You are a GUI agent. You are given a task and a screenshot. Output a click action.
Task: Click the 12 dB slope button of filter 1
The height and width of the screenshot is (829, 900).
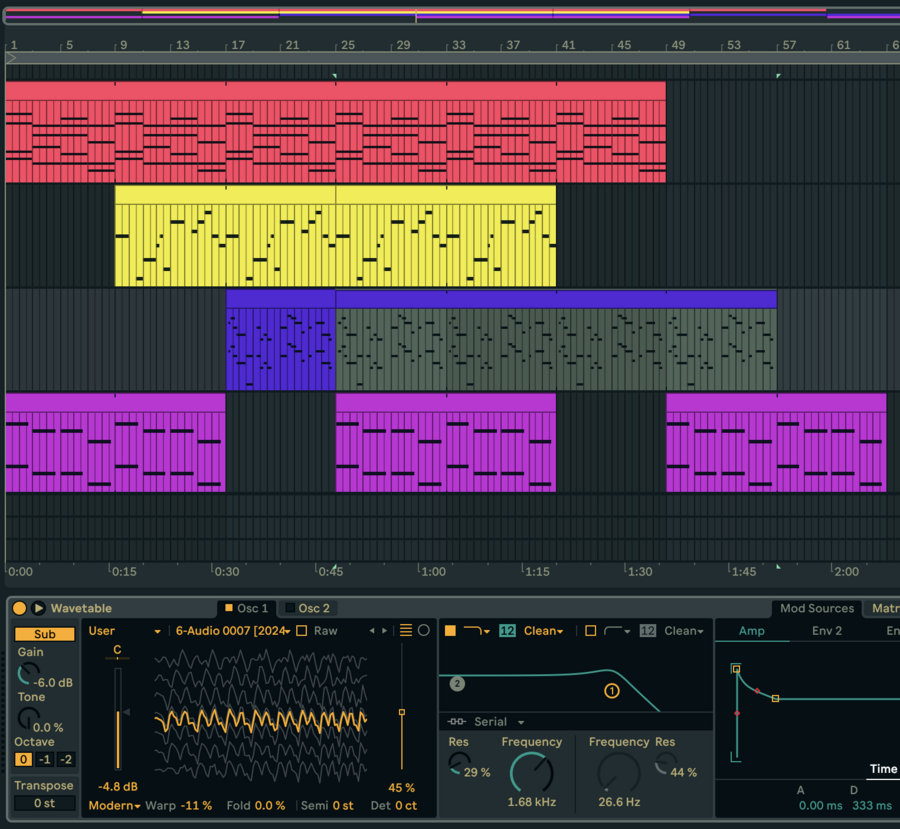point(507,631)
